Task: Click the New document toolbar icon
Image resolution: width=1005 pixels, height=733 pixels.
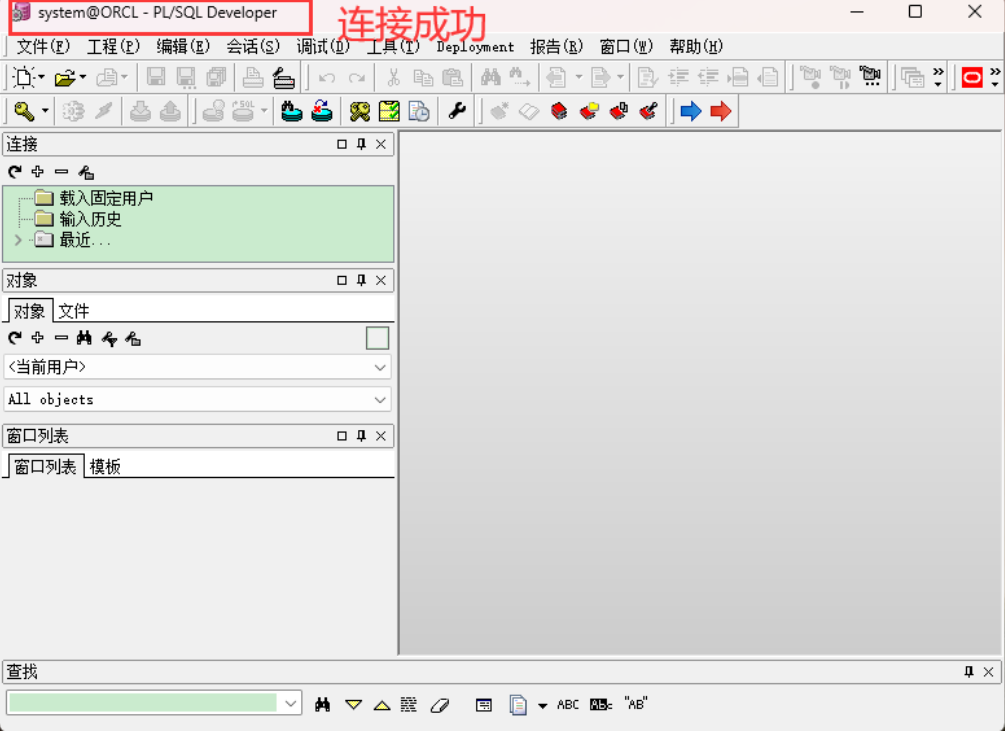Action: point(23,77)
